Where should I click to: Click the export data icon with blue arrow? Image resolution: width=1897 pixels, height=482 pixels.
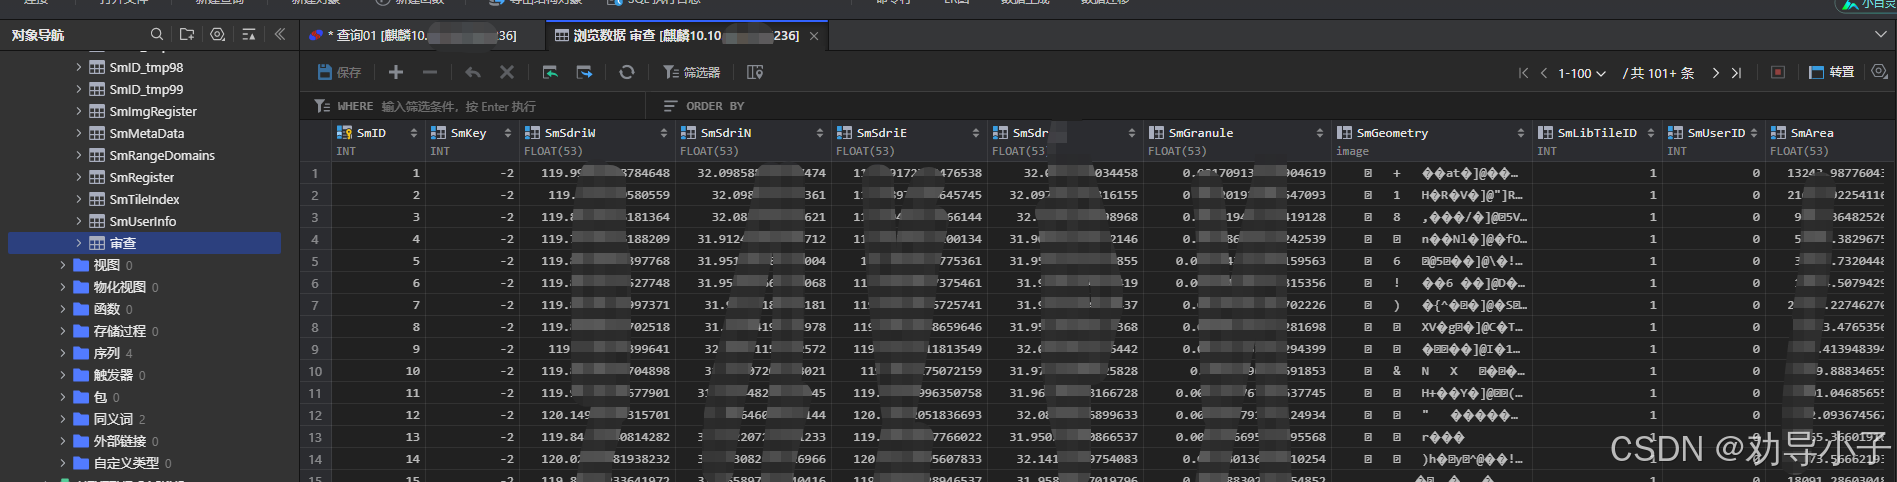(x=584, y=72)
